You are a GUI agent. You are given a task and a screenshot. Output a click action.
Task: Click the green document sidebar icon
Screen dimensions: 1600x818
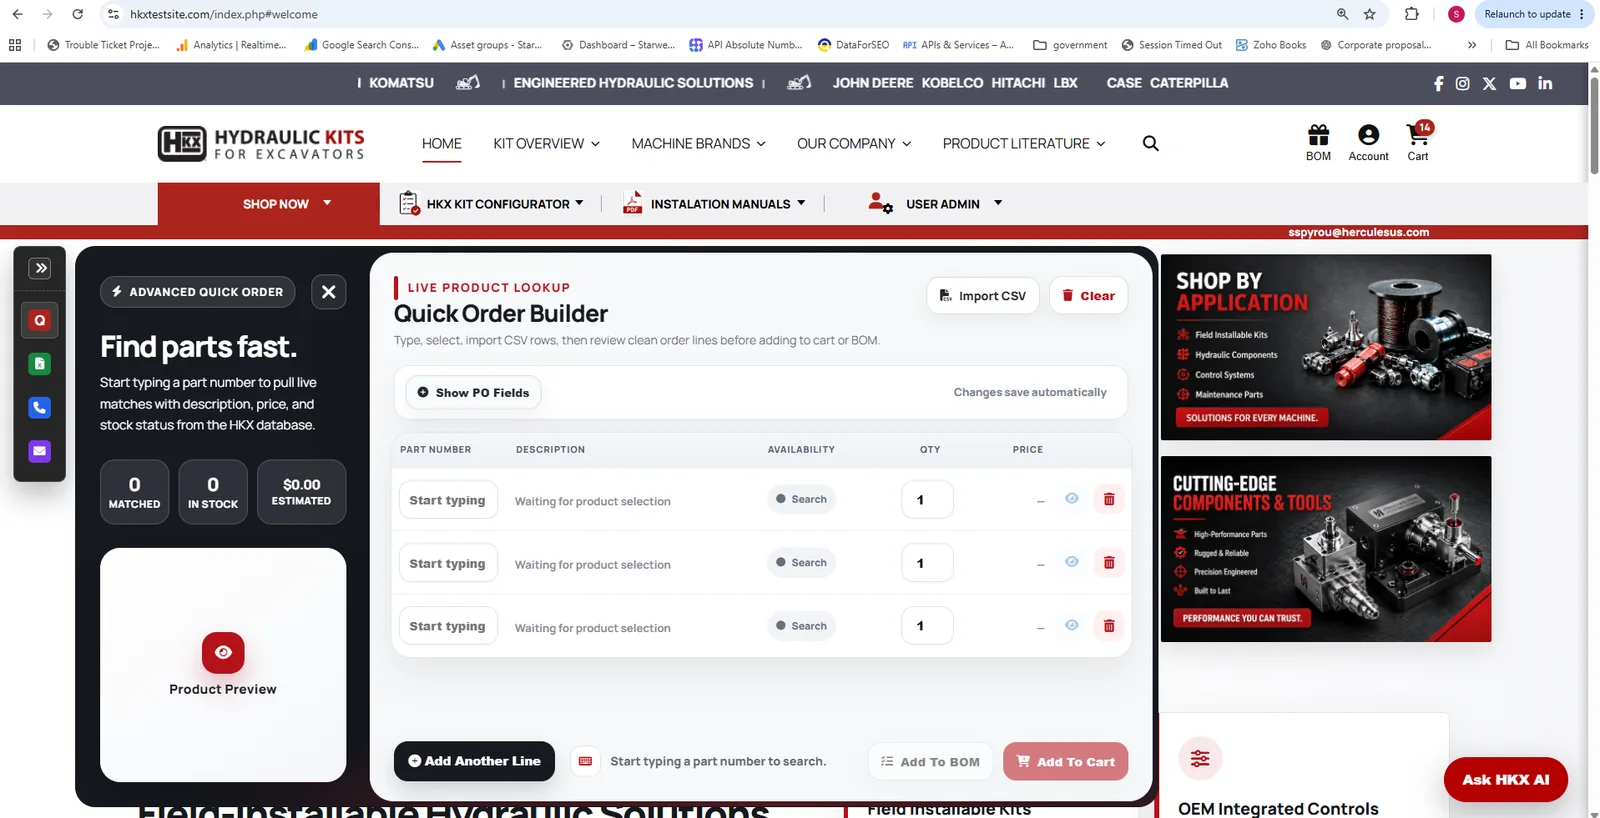(40, 364)
